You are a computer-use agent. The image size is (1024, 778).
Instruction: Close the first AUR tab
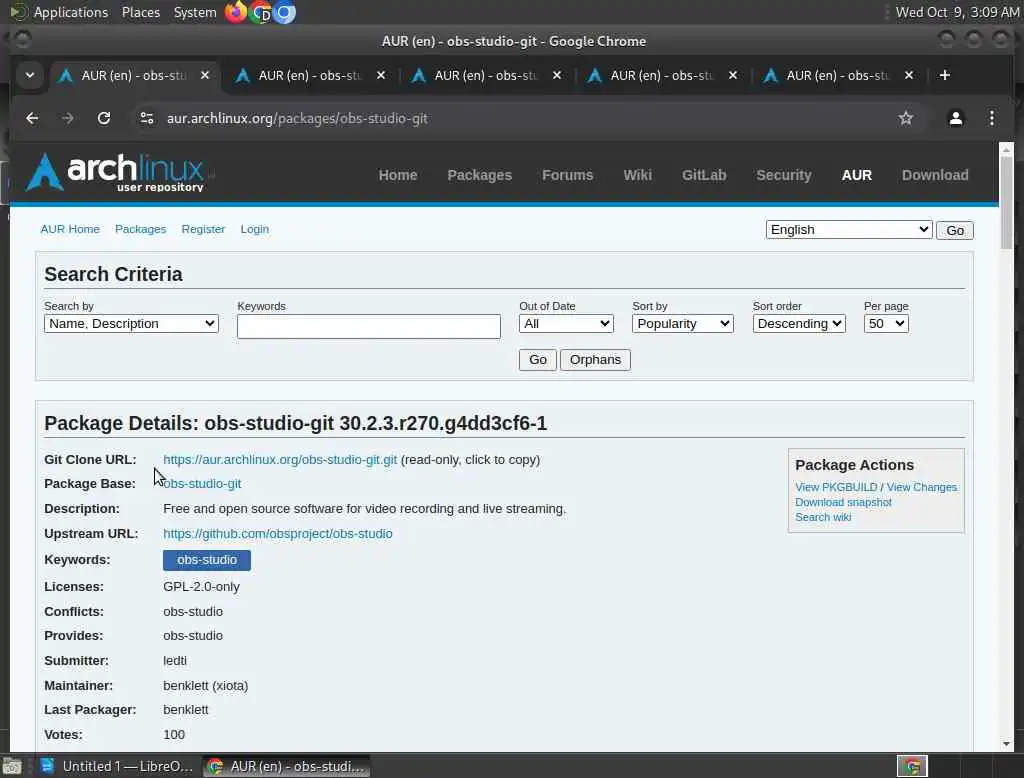click(205, 75)
